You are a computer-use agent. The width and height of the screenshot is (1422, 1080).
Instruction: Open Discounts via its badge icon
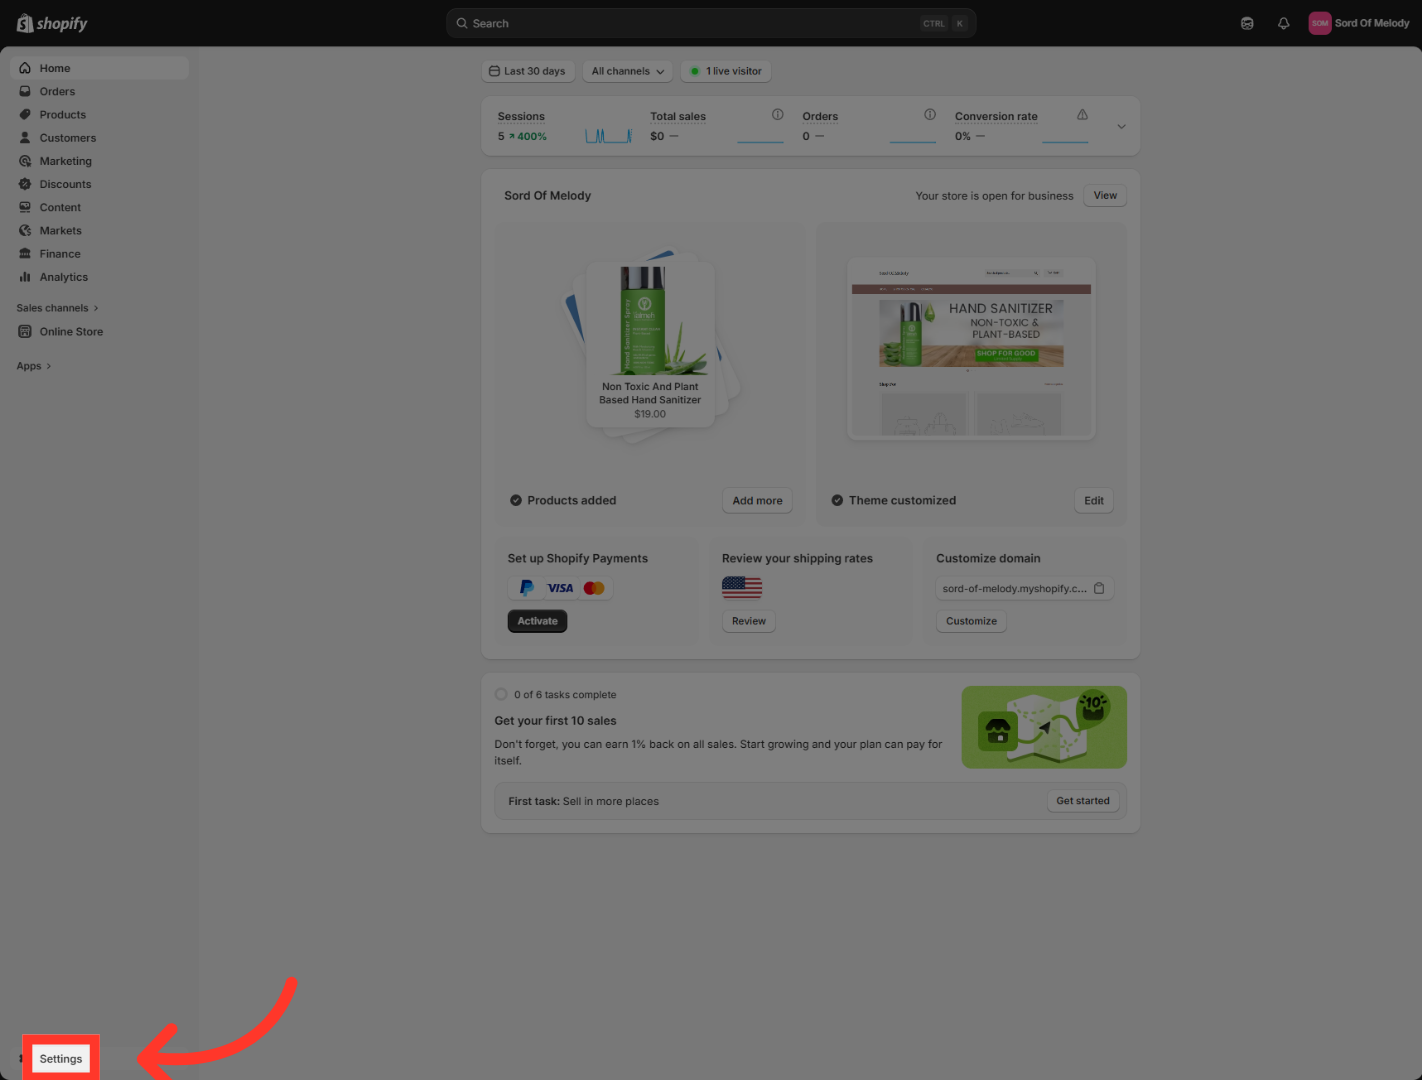pyautogui.click(x=25, y=184)
